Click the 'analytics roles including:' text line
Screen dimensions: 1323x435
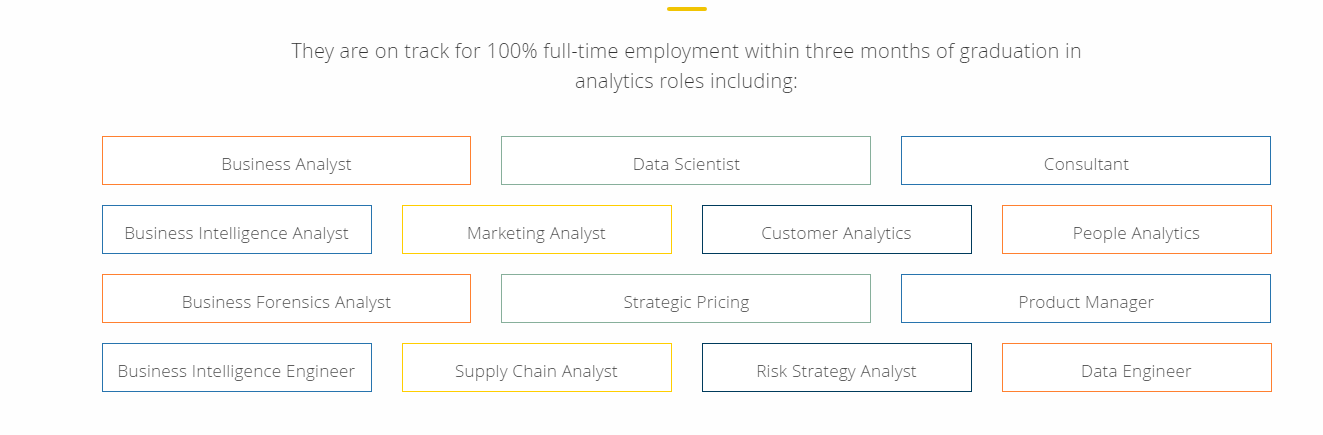click(x=686, y=81)
